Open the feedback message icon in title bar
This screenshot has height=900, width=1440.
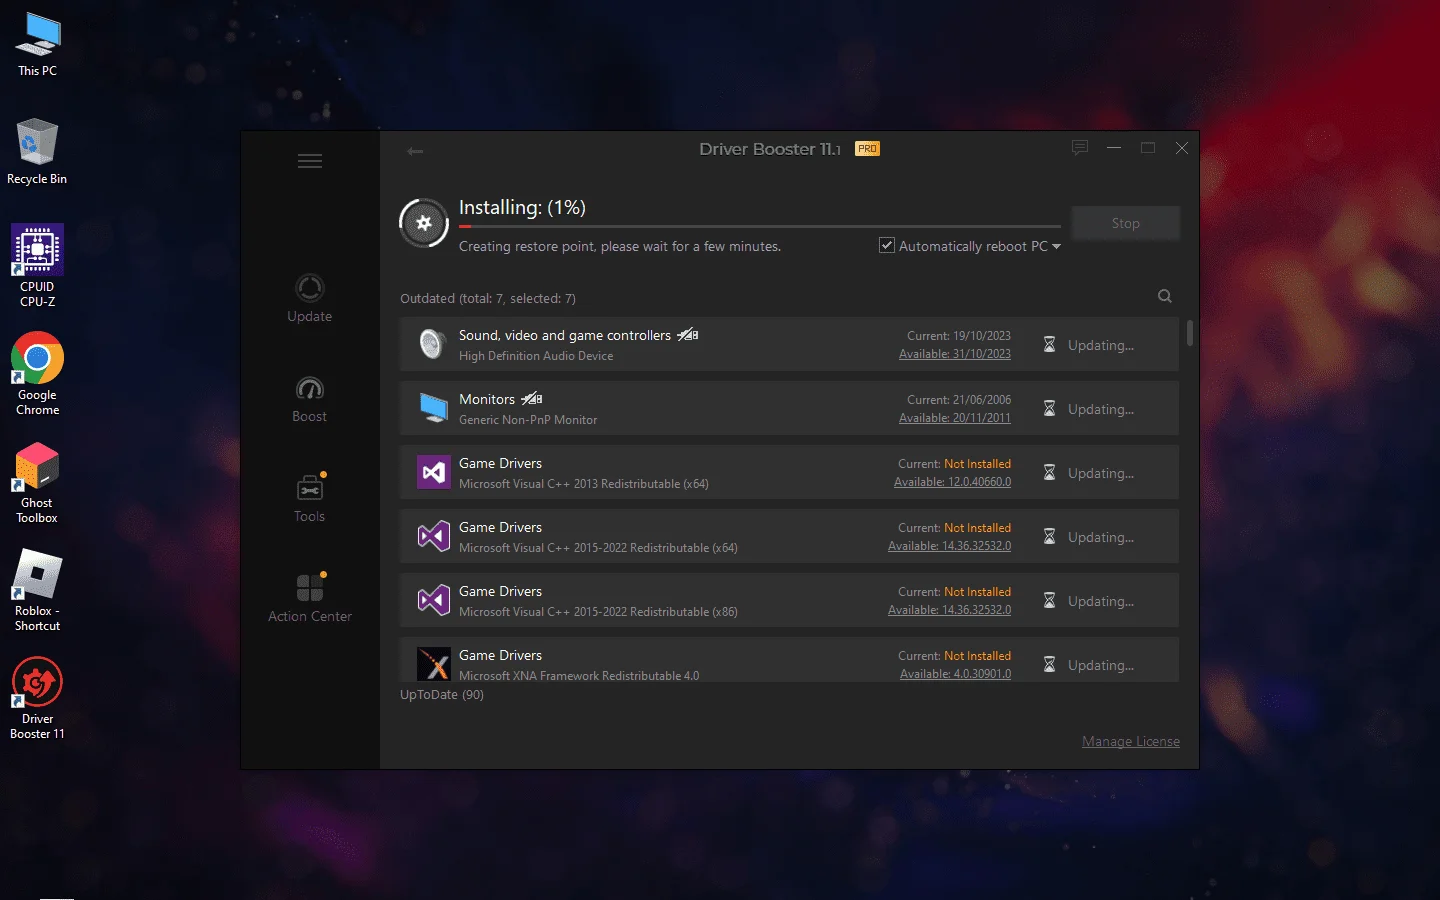click(1079, 148)
